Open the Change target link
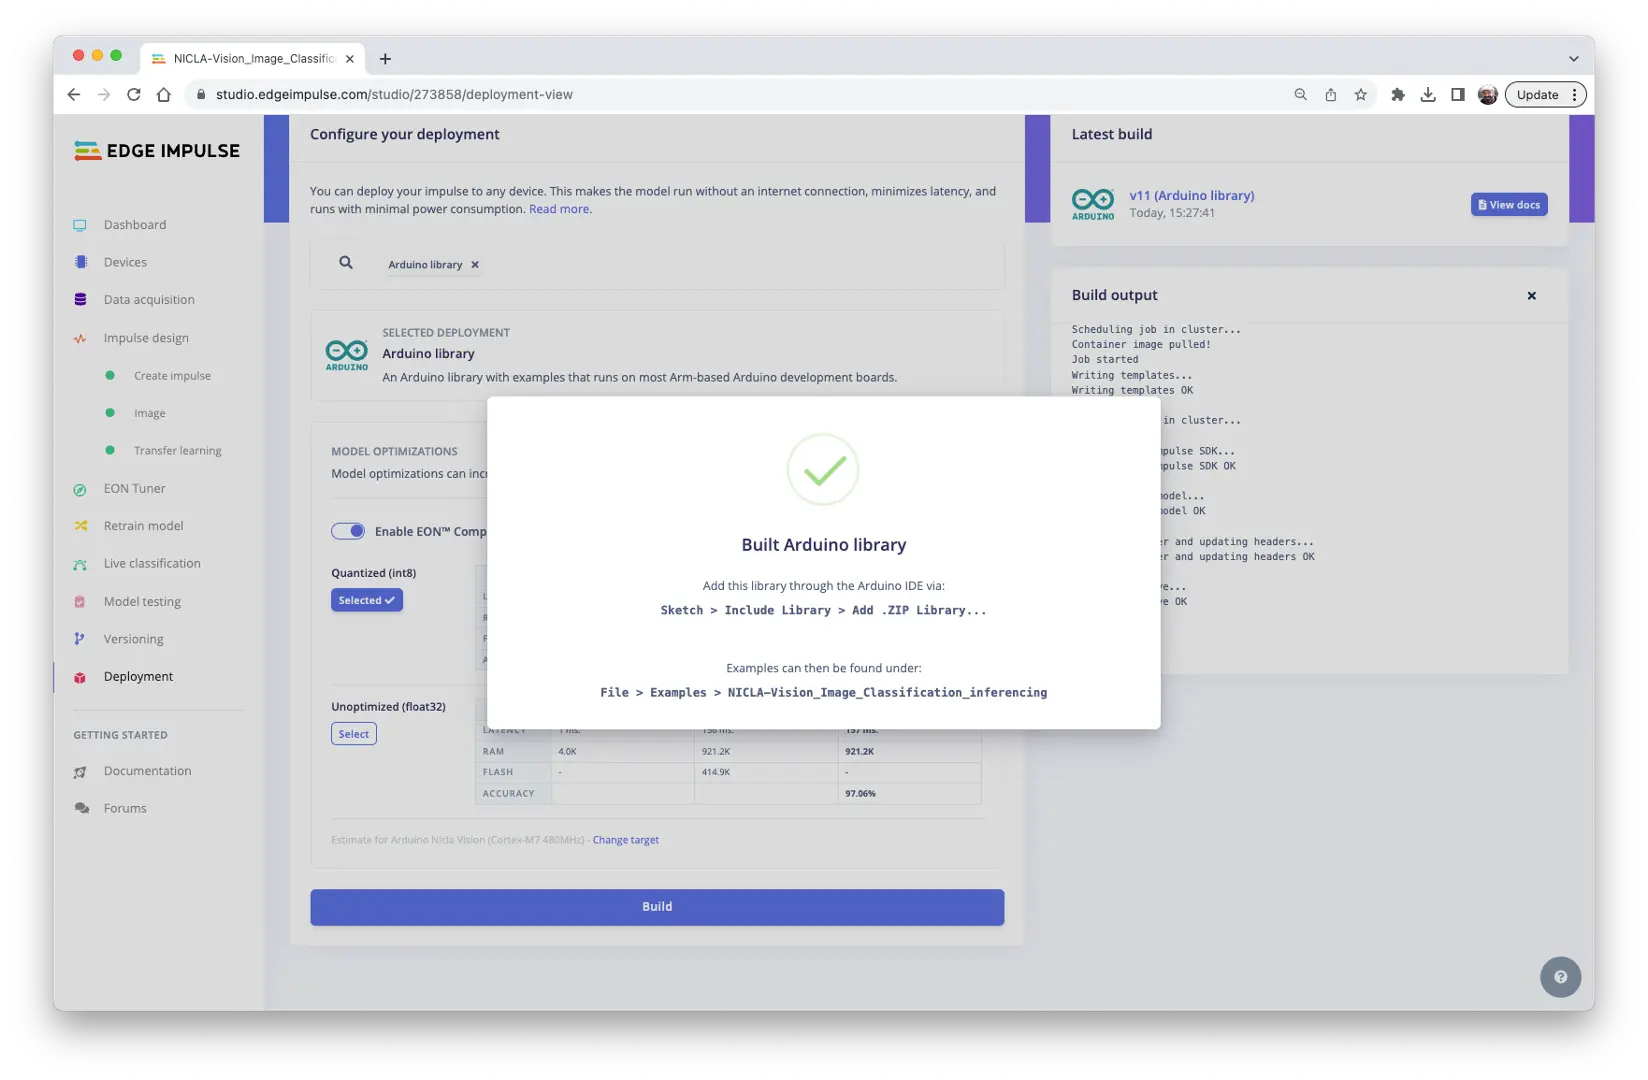Image resolution: width=1648 pixels, height=1080 pixels. (625, 840)
